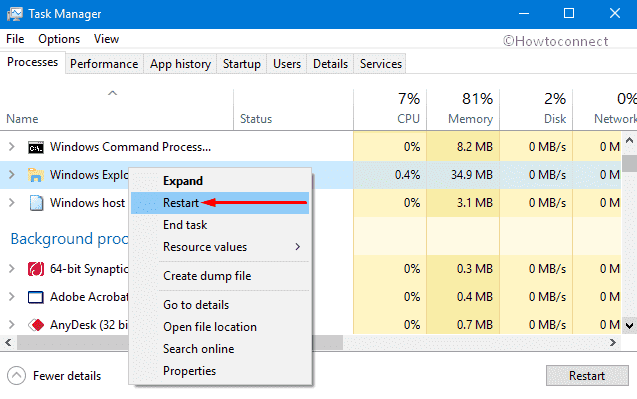Image resolution: width=637 pixels, height=399 pixels.
Task: Sort by the CPU column header
Action: point(390,110)
